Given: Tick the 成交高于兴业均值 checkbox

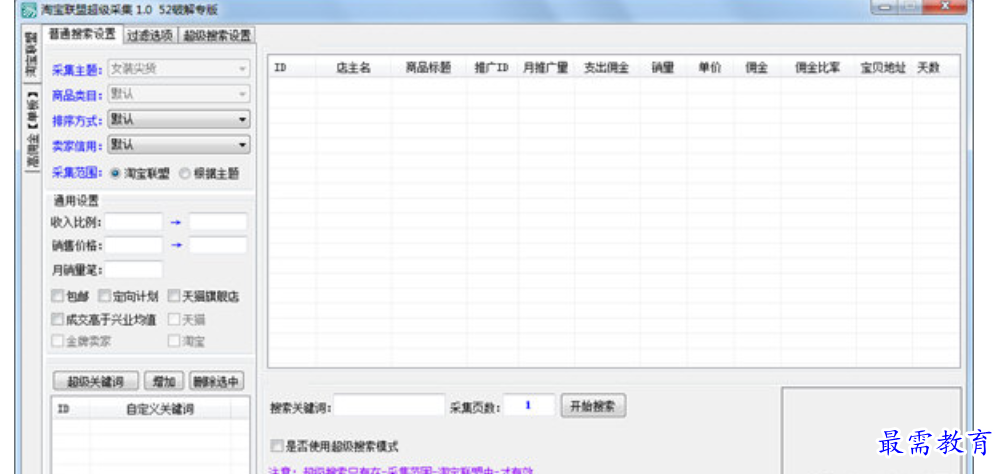Looking at the screenshot, I should click(x=57, y=319).
